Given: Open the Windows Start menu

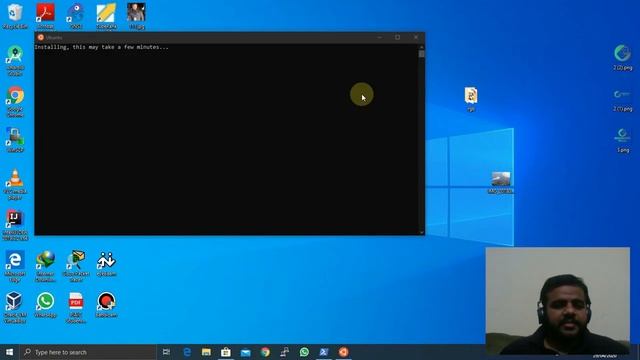Looking at the screenshot, I should coord(9,352).
